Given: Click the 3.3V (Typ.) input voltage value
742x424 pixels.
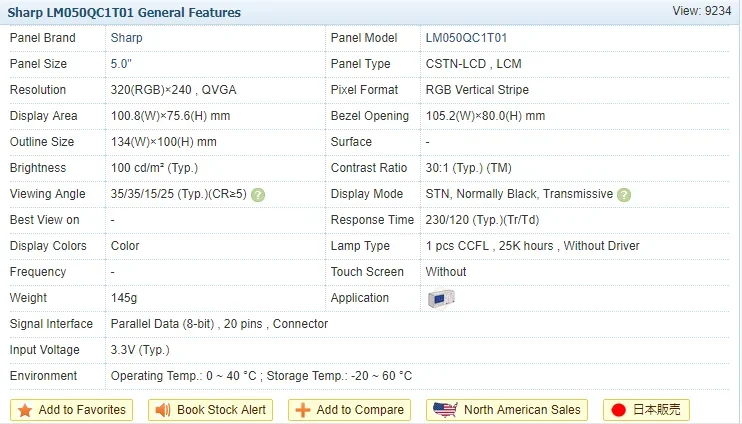Looking at the screenshot, I should click(x=140, y=350).
